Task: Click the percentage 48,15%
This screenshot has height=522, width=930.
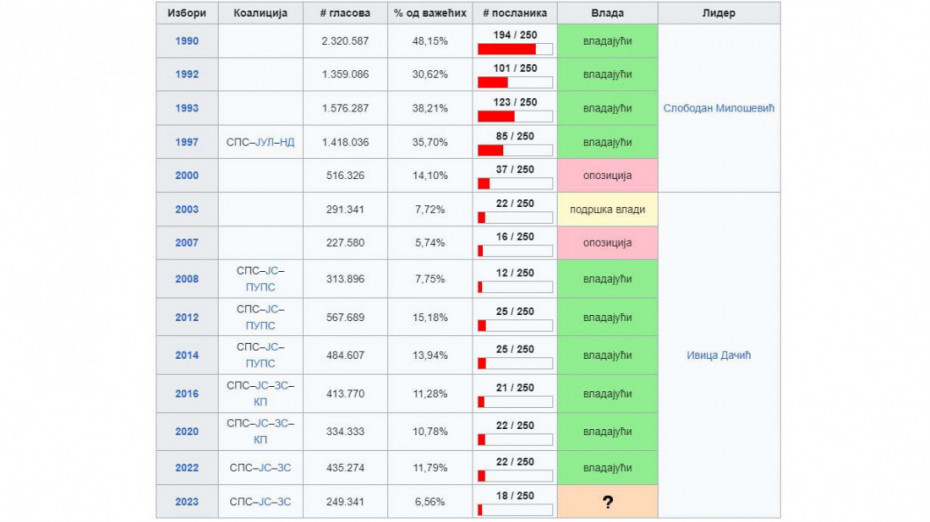Action: (x=430, y=41)
